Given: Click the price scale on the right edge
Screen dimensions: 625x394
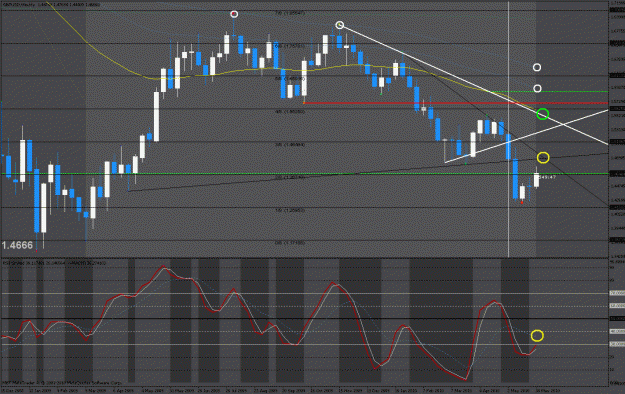Looking at the screenshot, I should [617, 129].
